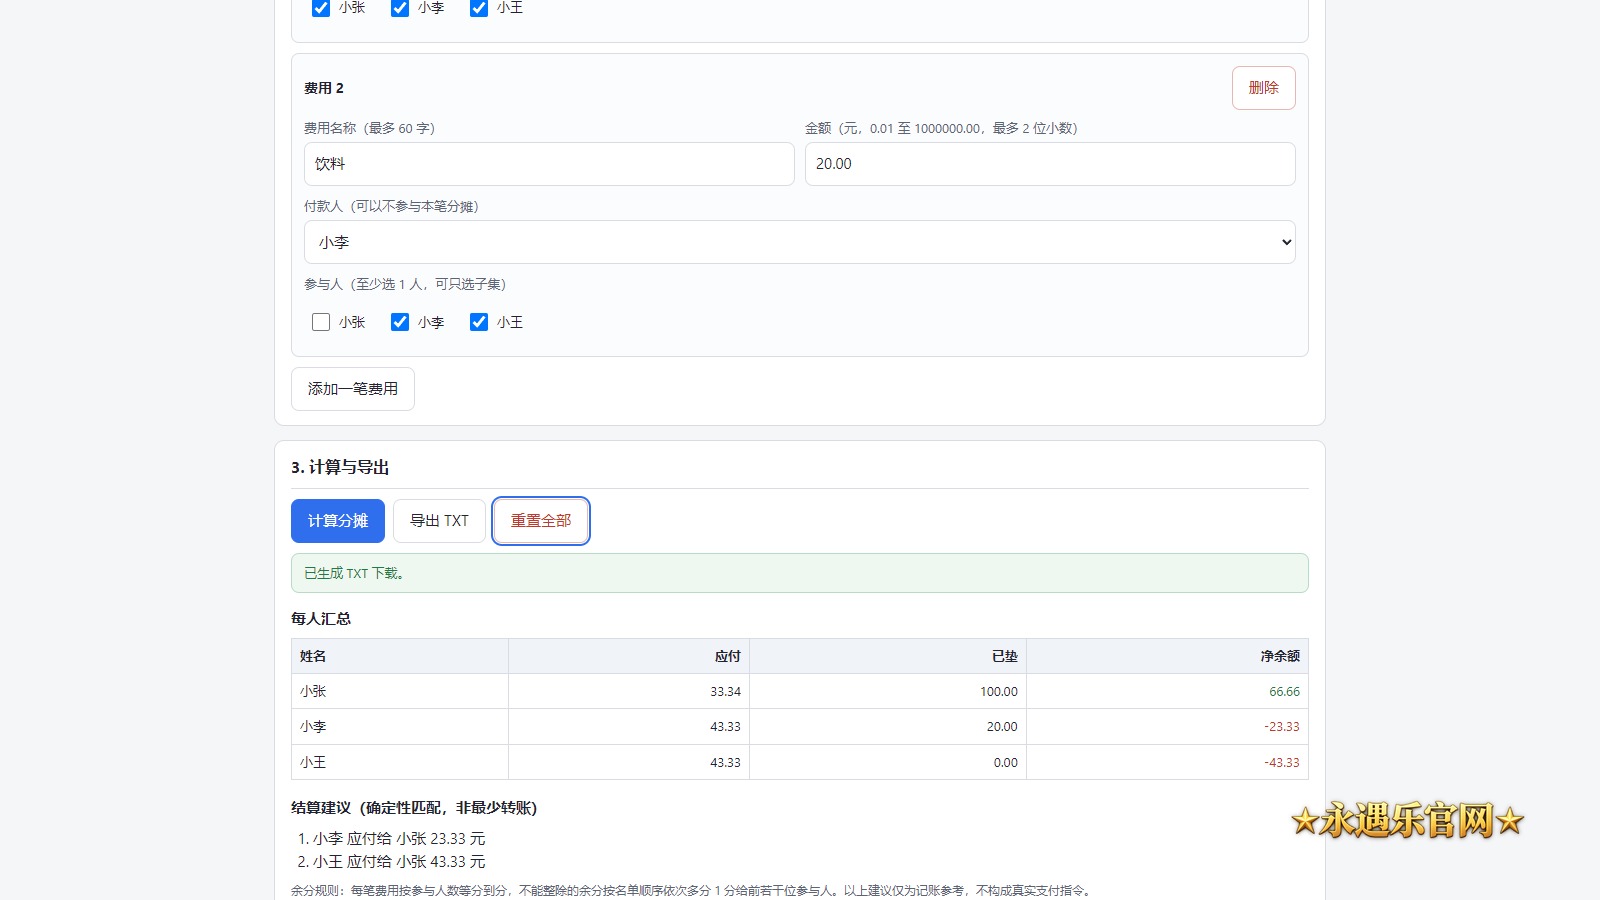Click the 100.00 advanced amount cell
This screenshot has width=1600, height=900.
[x=888, y=691]
